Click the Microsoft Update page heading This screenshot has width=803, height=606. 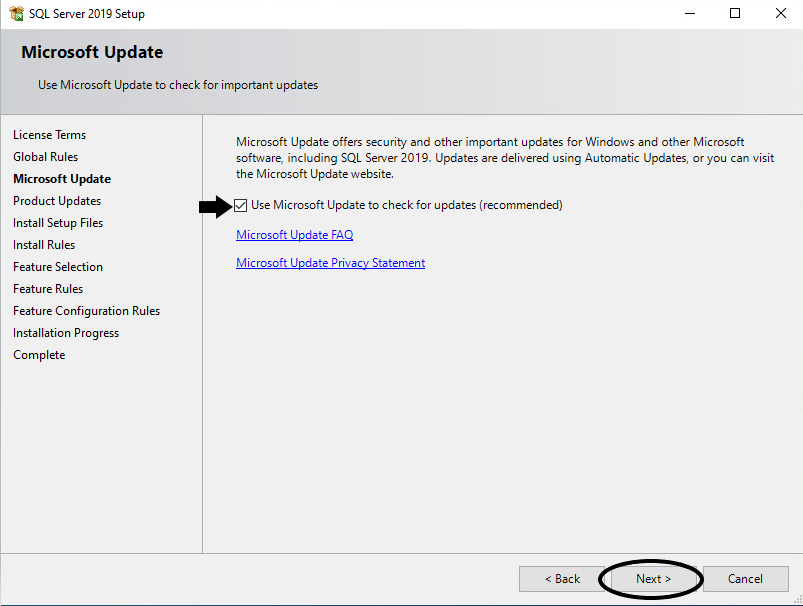pos(92,52)
